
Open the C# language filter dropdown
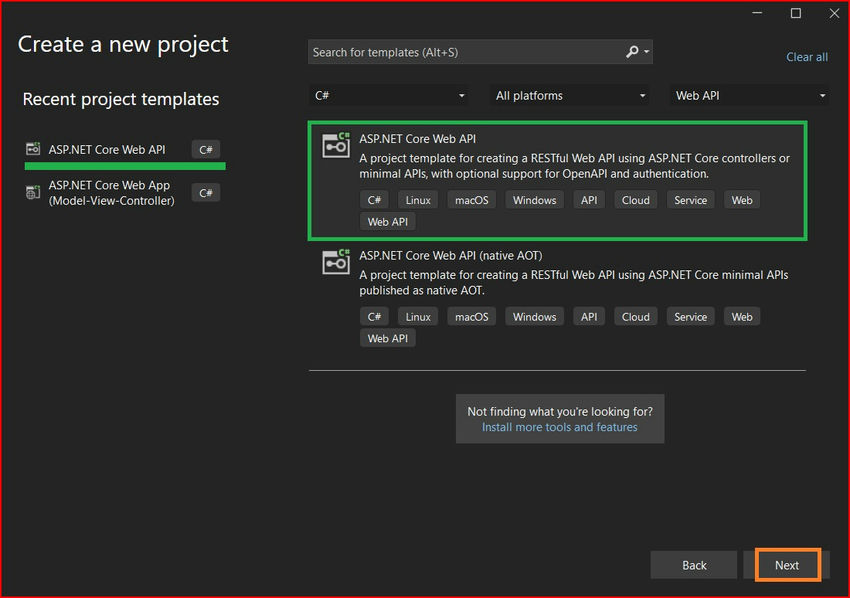pyautogui.click(x=390, y=96)
